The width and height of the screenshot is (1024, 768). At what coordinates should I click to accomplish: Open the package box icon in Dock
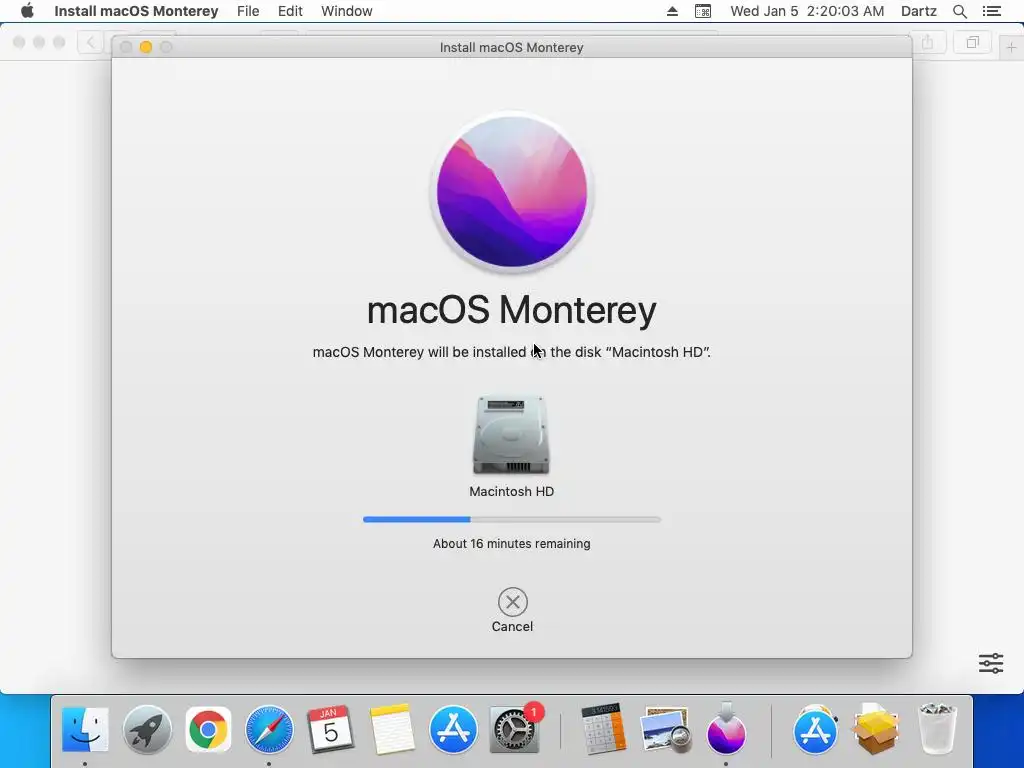(x=876, y=729)
